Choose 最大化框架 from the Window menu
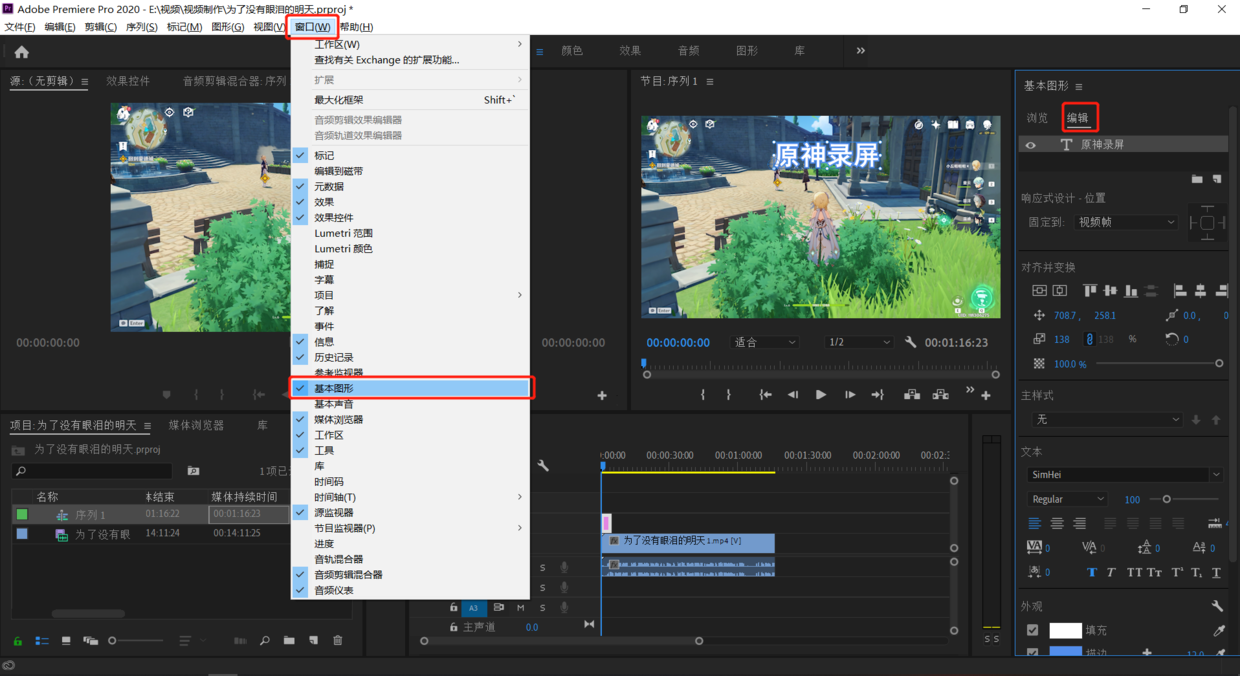Image resolution: width=1240 pixels, height=676 pixels. tap(412, 100)
